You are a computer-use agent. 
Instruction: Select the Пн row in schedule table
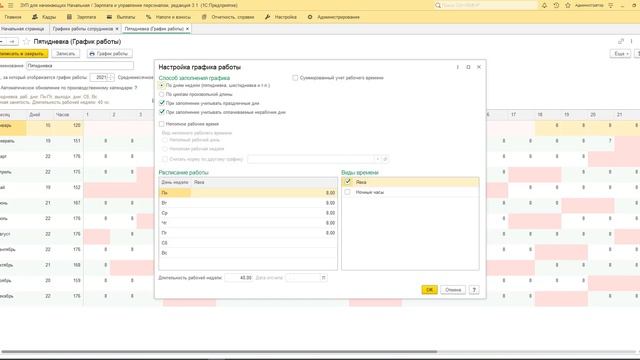(x=248, y=193)
